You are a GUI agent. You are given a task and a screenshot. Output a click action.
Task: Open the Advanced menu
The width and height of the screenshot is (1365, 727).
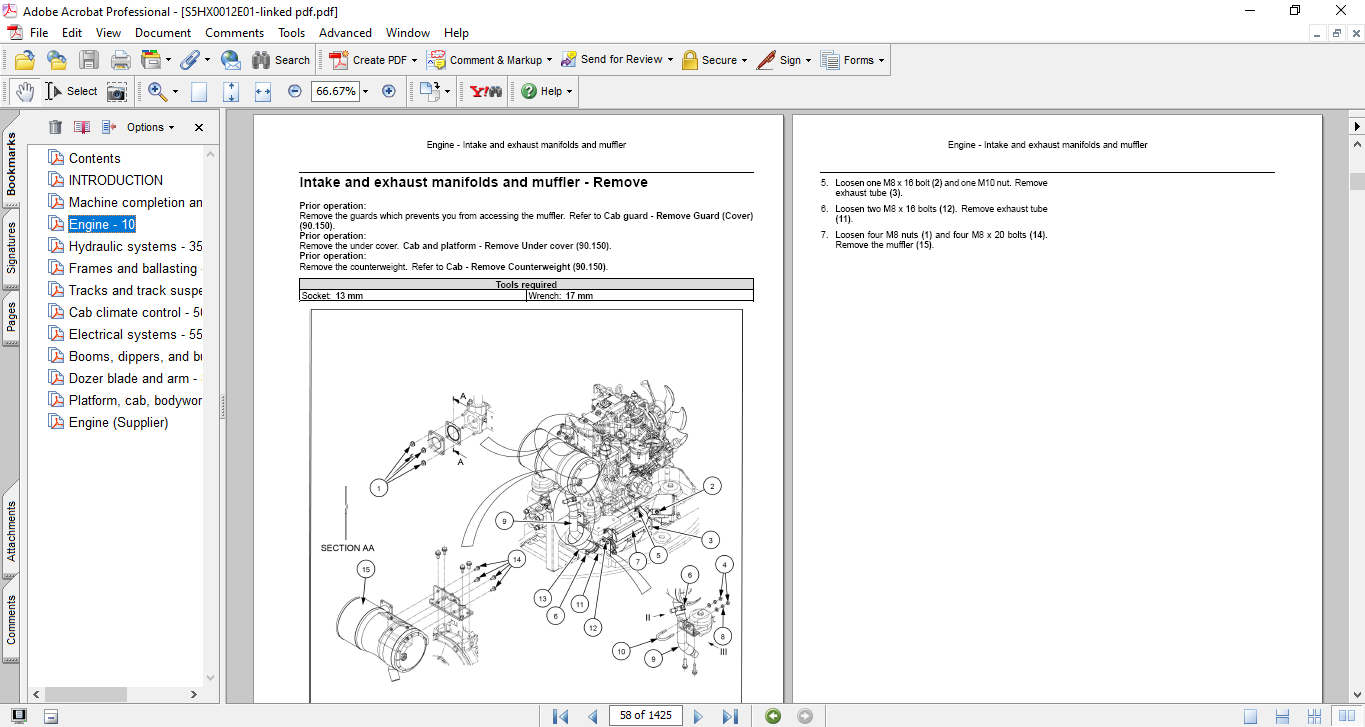click(345, 33)
